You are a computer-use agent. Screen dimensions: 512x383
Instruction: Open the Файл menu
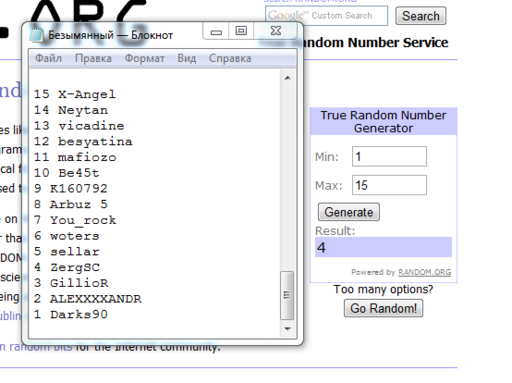pyautogui.click(x=48, y=58)
